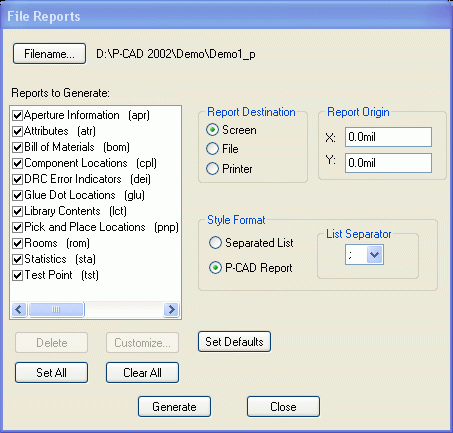The image size is (453, 433).
Task: Toggle the Rooms (rom) checkbox
Action: (17, 243)
